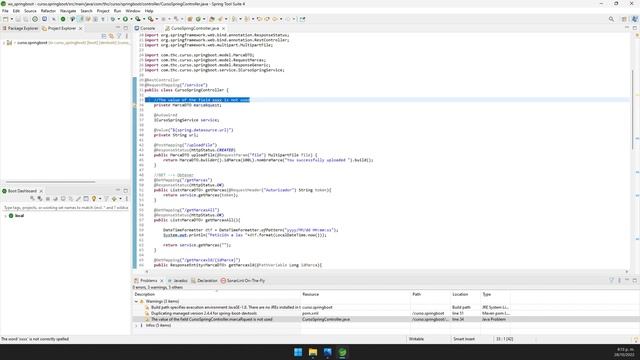Screen dimensions: 640x360
Task: Open the File menu
Action: [5, 11]
